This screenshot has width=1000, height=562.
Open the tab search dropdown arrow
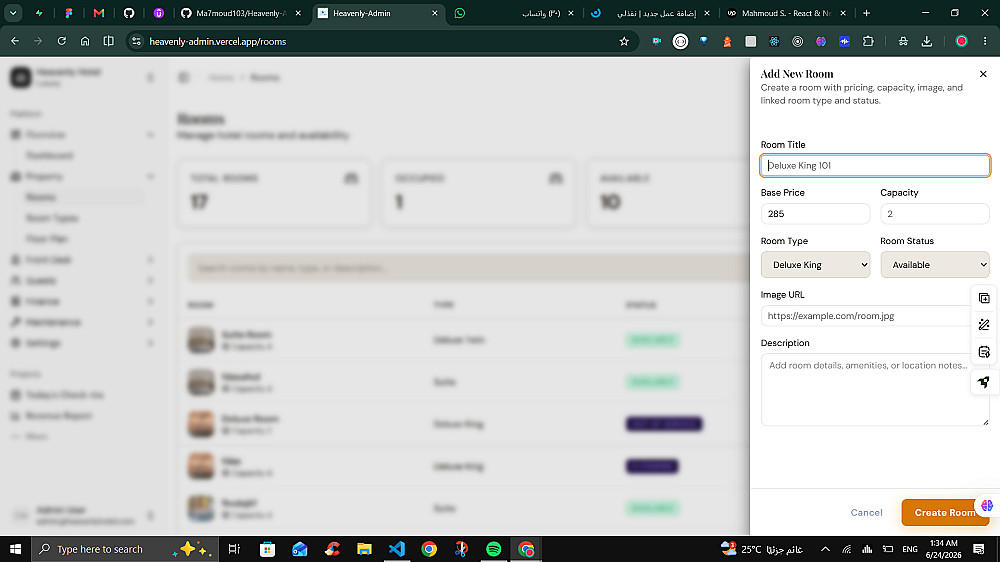point(13,13)
